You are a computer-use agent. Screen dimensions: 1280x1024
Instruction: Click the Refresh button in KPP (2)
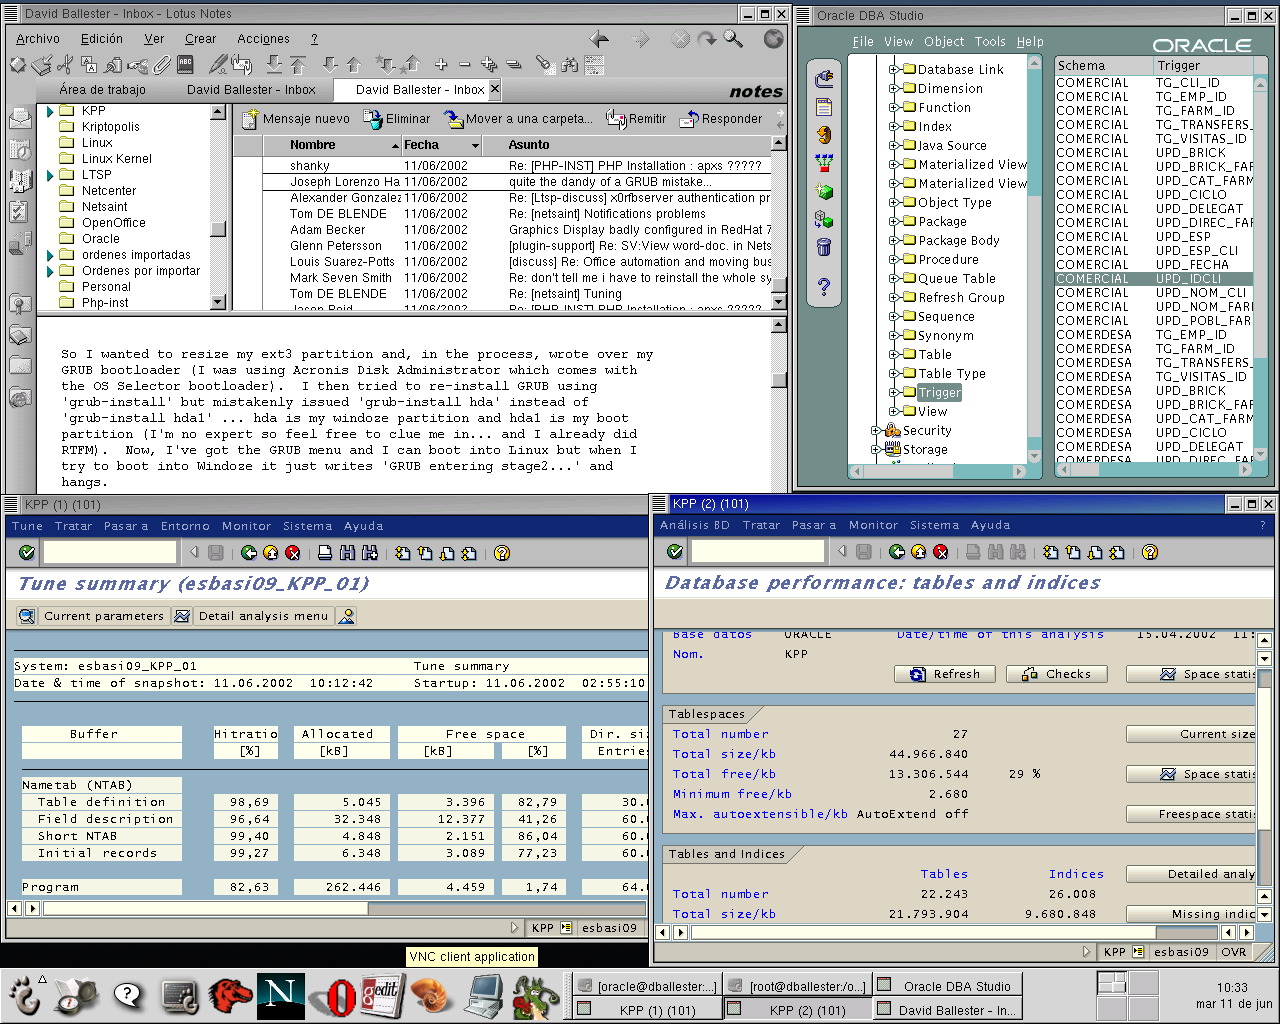pyautogui.click(x=945, y=674)
